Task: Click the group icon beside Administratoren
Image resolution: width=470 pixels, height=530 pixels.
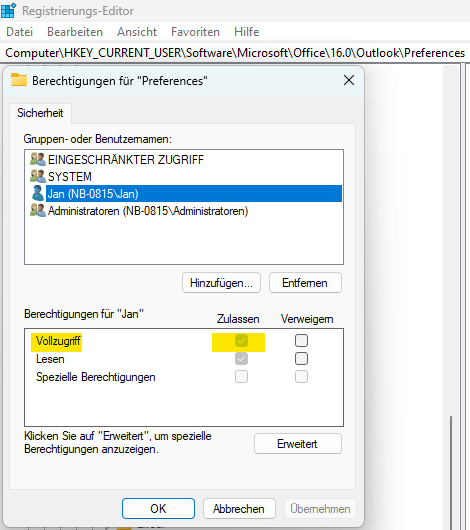Action: pyautogui.click(x=38, y=211)
